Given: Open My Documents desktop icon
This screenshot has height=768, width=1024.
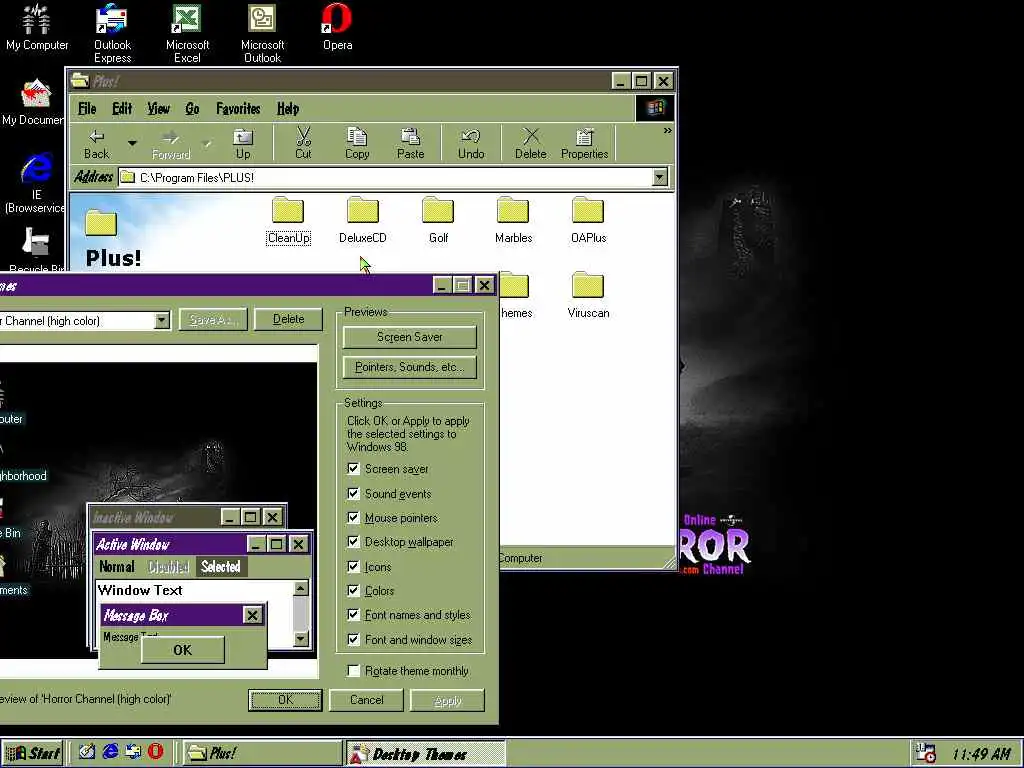Looking at the screenshot, I should click(33, 102).
